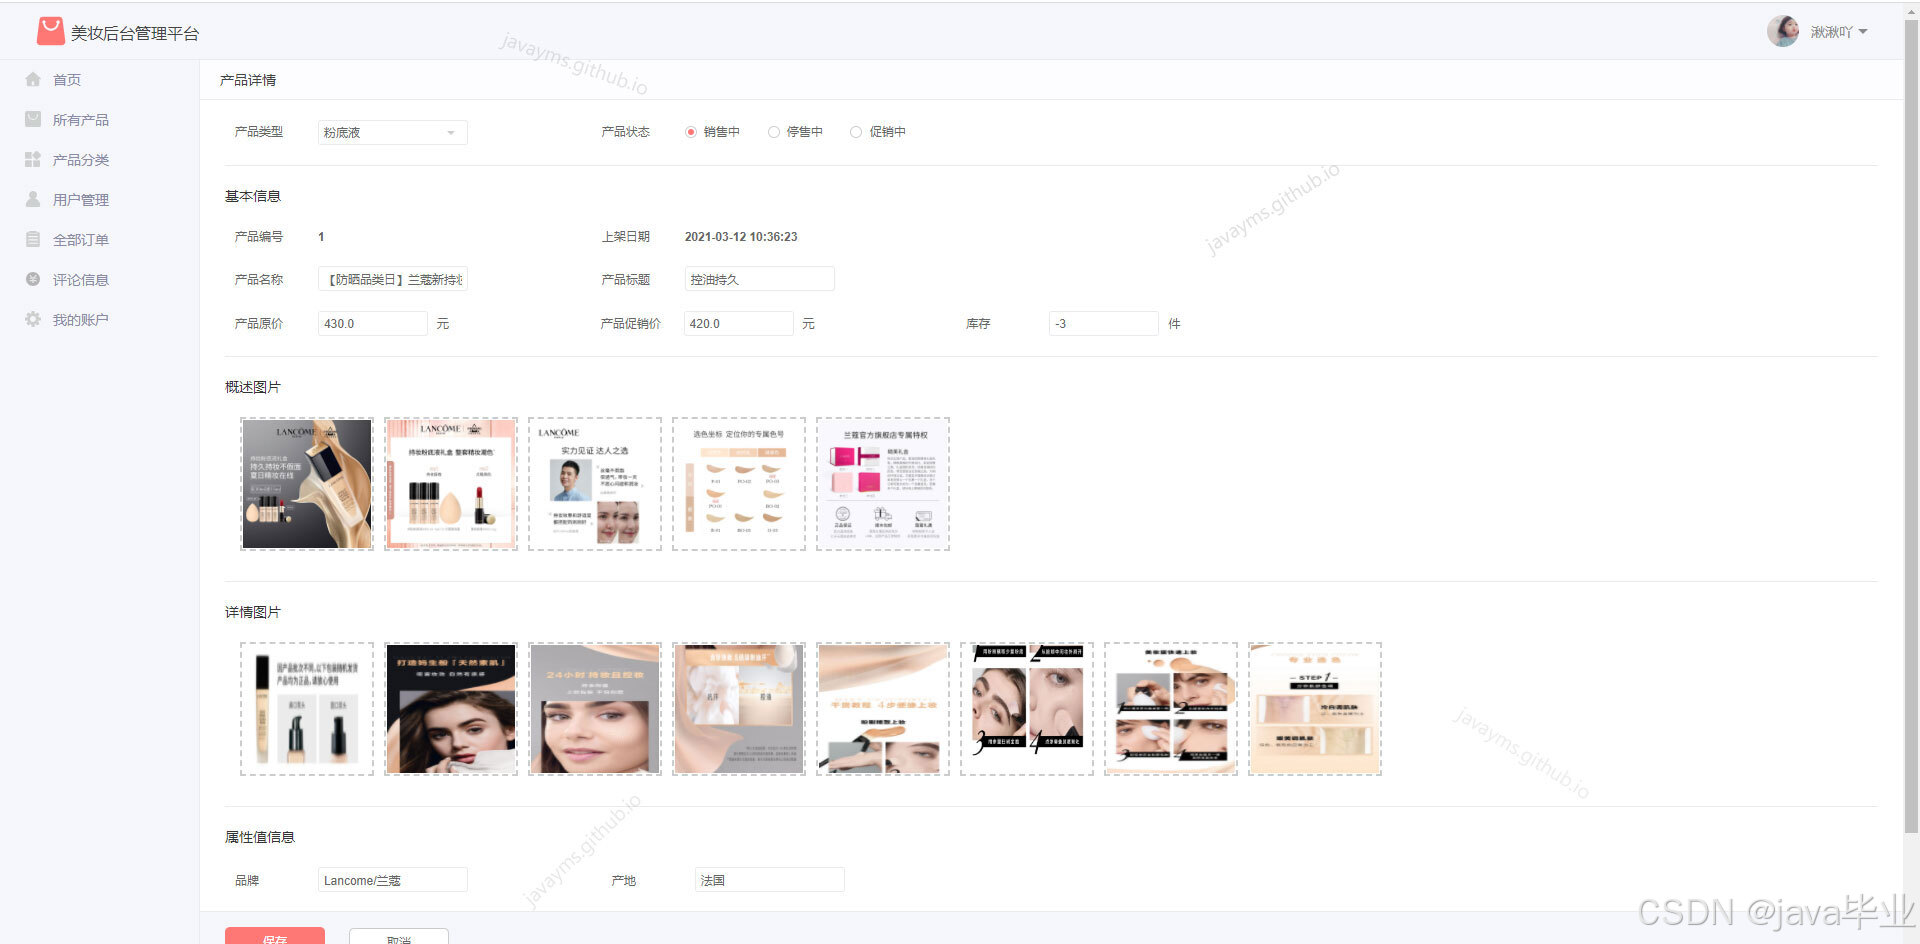Viewport: 1920px width, 944px height.
Task: Click the home icon beside 首页
Action: [x=33, y=79]
